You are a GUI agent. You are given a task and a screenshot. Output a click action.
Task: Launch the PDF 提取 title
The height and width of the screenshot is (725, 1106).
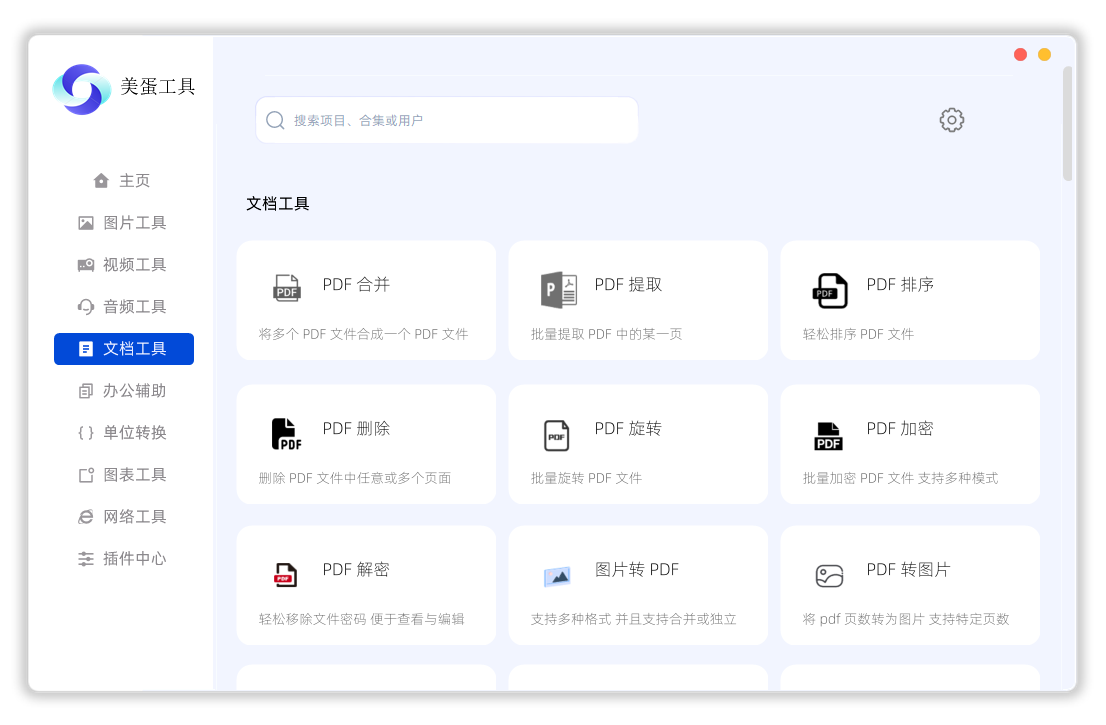click(628, 284)
